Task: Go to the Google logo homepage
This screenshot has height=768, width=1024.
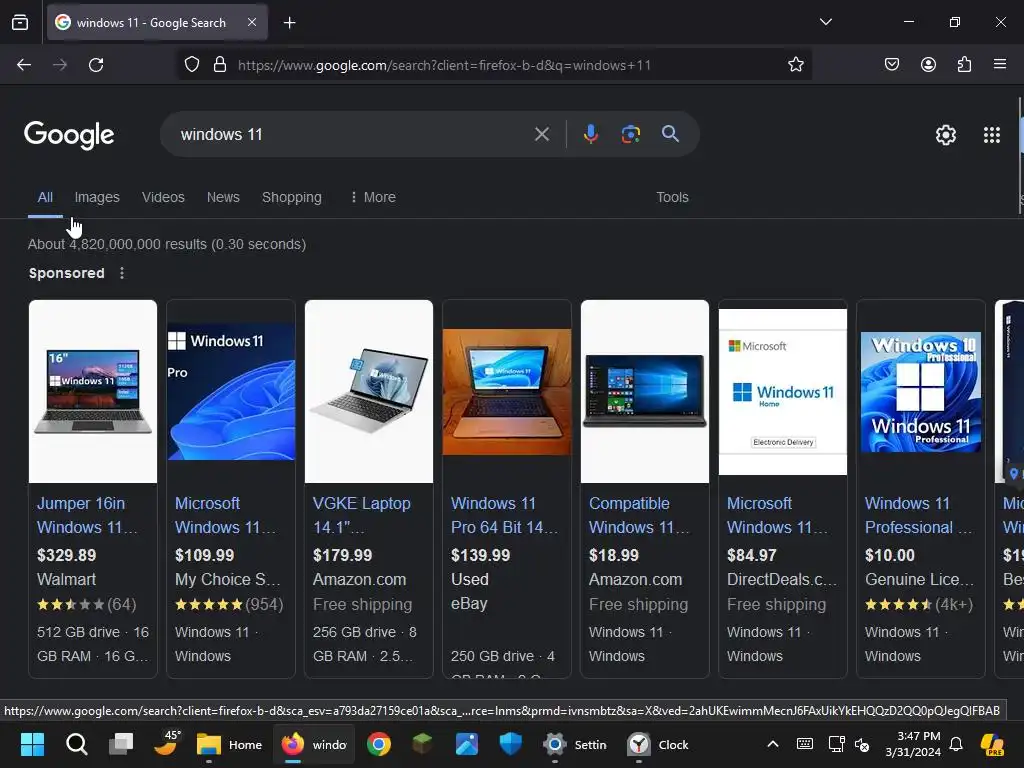Action: pos(69,135)
